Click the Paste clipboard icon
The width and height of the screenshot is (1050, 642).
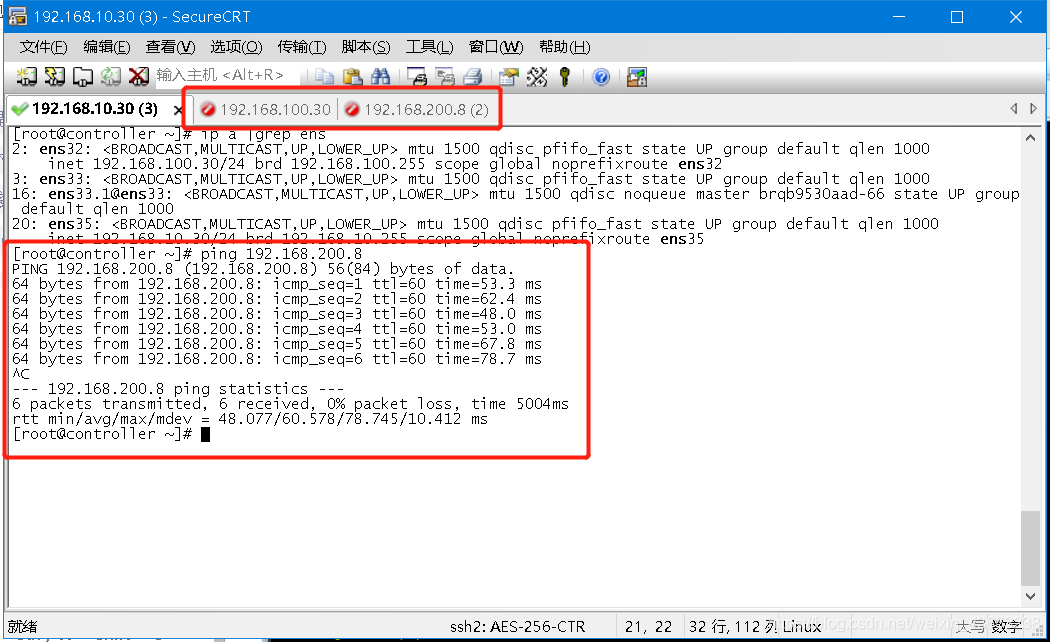pos(352,77)
